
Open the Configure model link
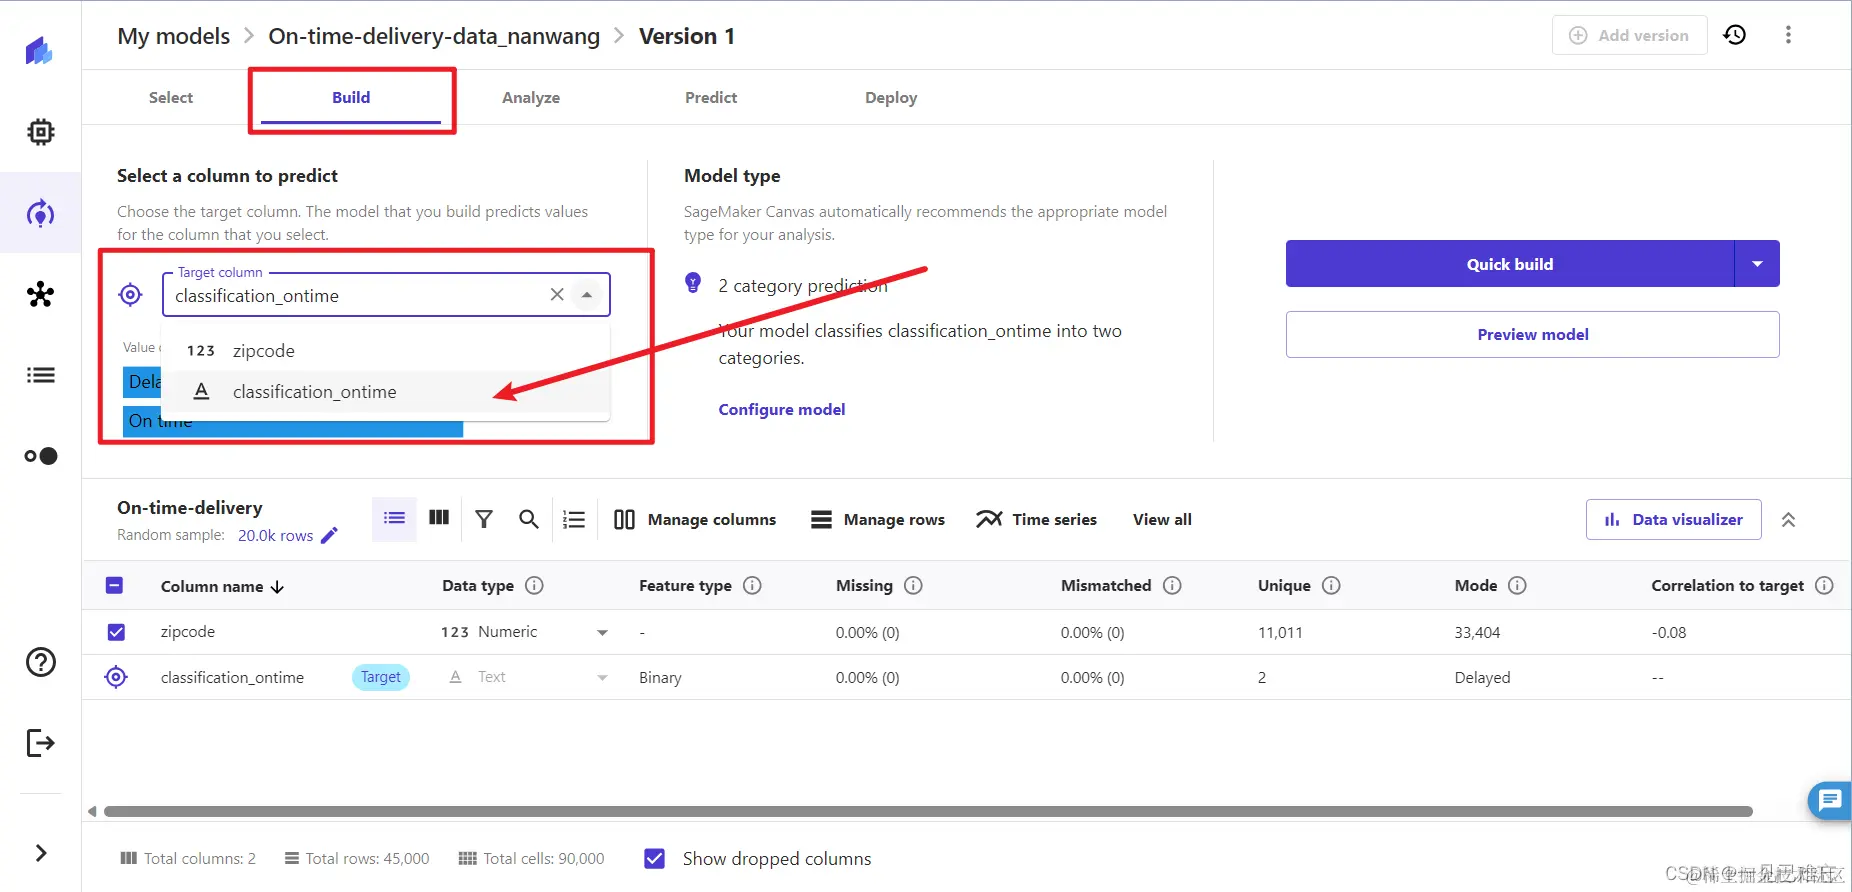(782, 409)
